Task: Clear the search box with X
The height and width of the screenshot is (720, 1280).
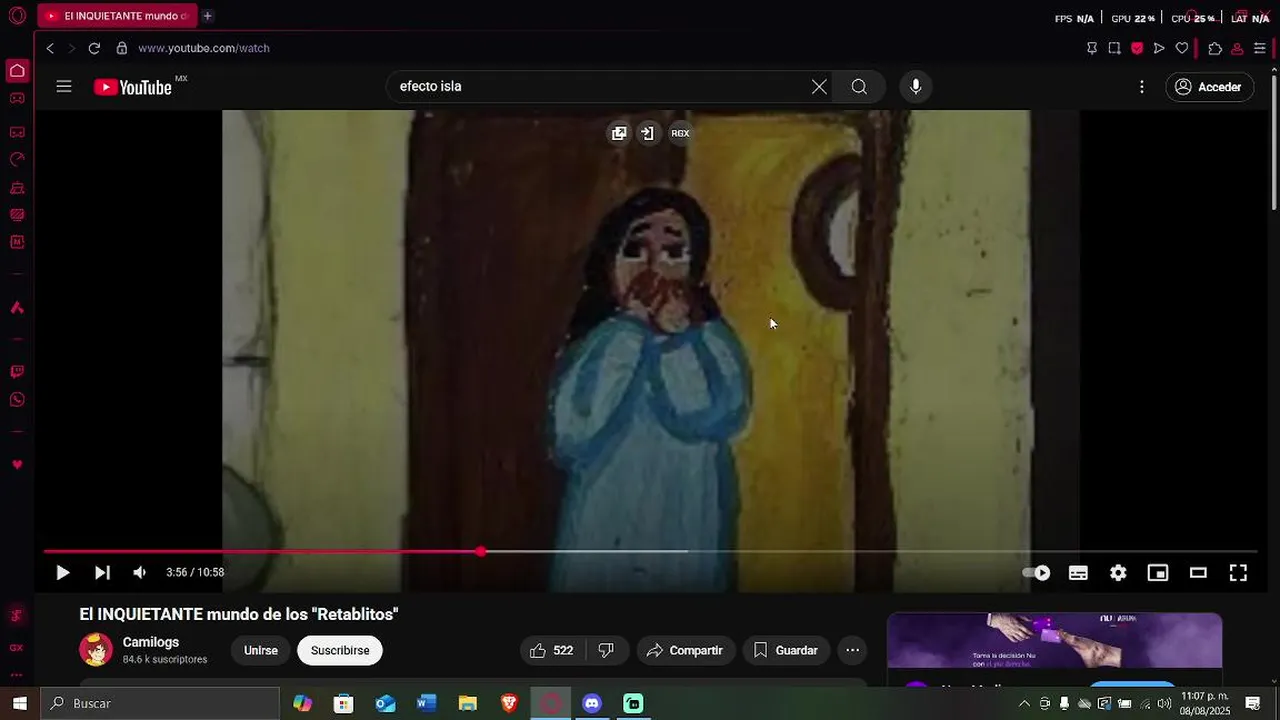Action: (819, 87)
